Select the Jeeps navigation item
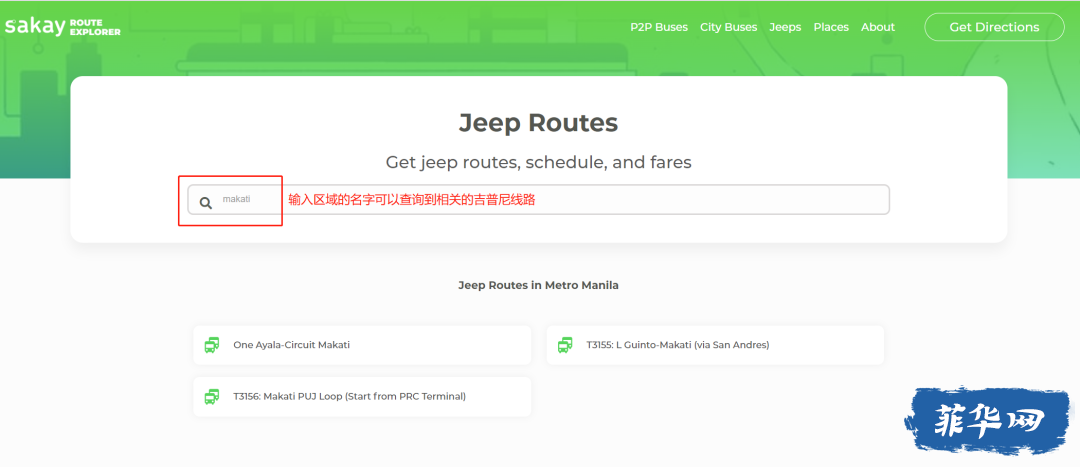This screenshot has height=467, width=1080. [785, 28]
